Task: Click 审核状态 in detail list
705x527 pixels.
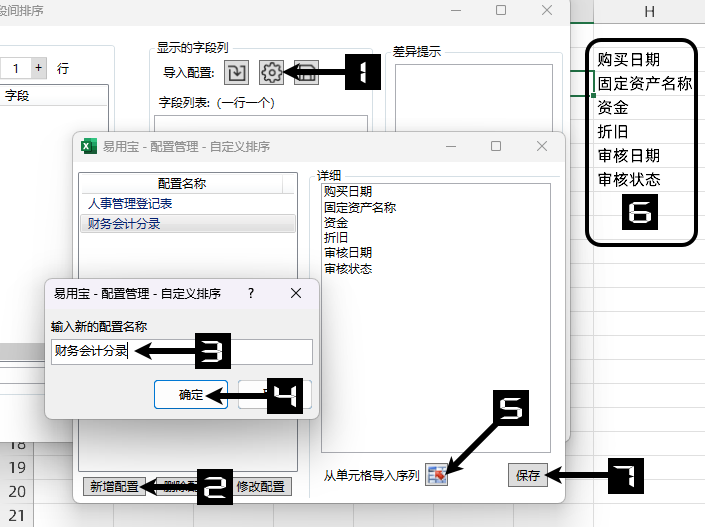Action: [348, 269]
